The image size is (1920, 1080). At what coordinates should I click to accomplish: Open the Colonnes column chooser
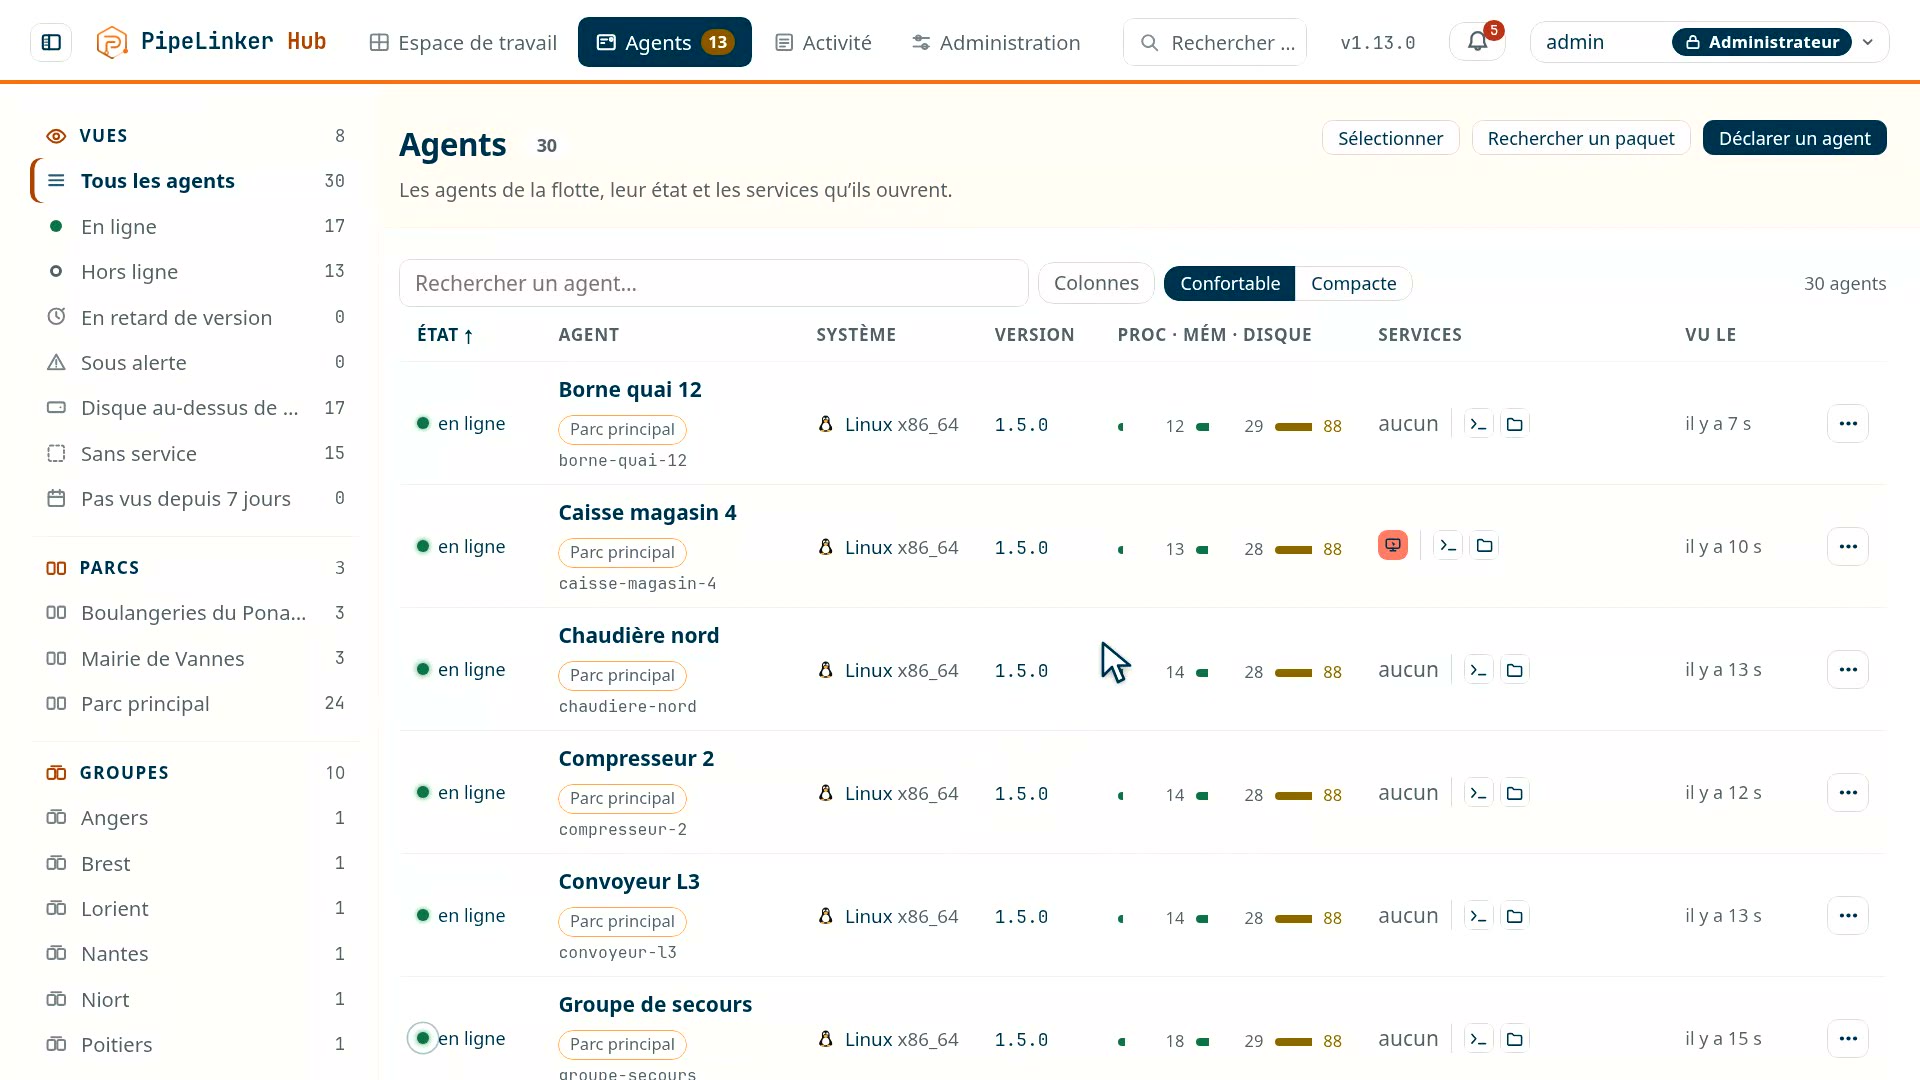pyautogui.click(x=1096, y=283)
